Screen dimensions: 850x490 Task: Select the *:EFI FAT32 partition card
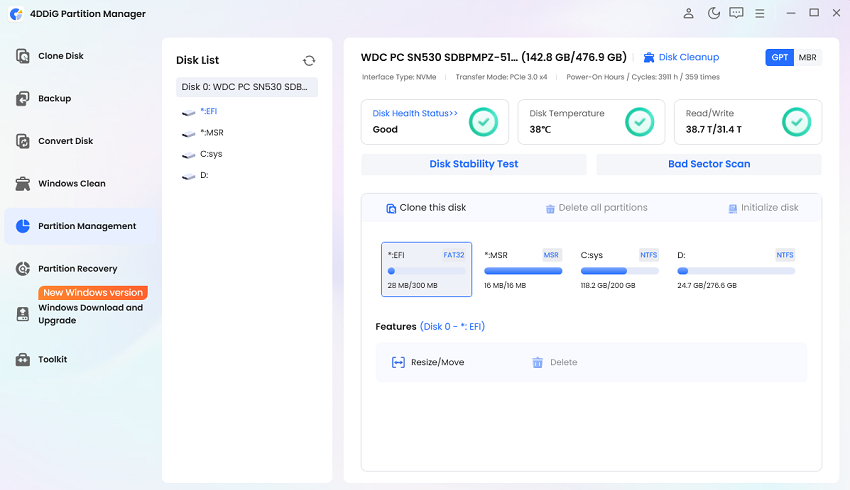click(426, 269)
